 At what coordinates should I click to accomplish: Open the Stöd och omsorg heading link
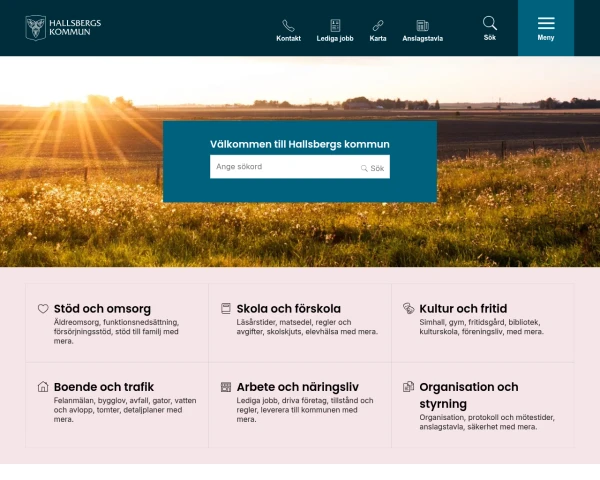pos(102,309)
